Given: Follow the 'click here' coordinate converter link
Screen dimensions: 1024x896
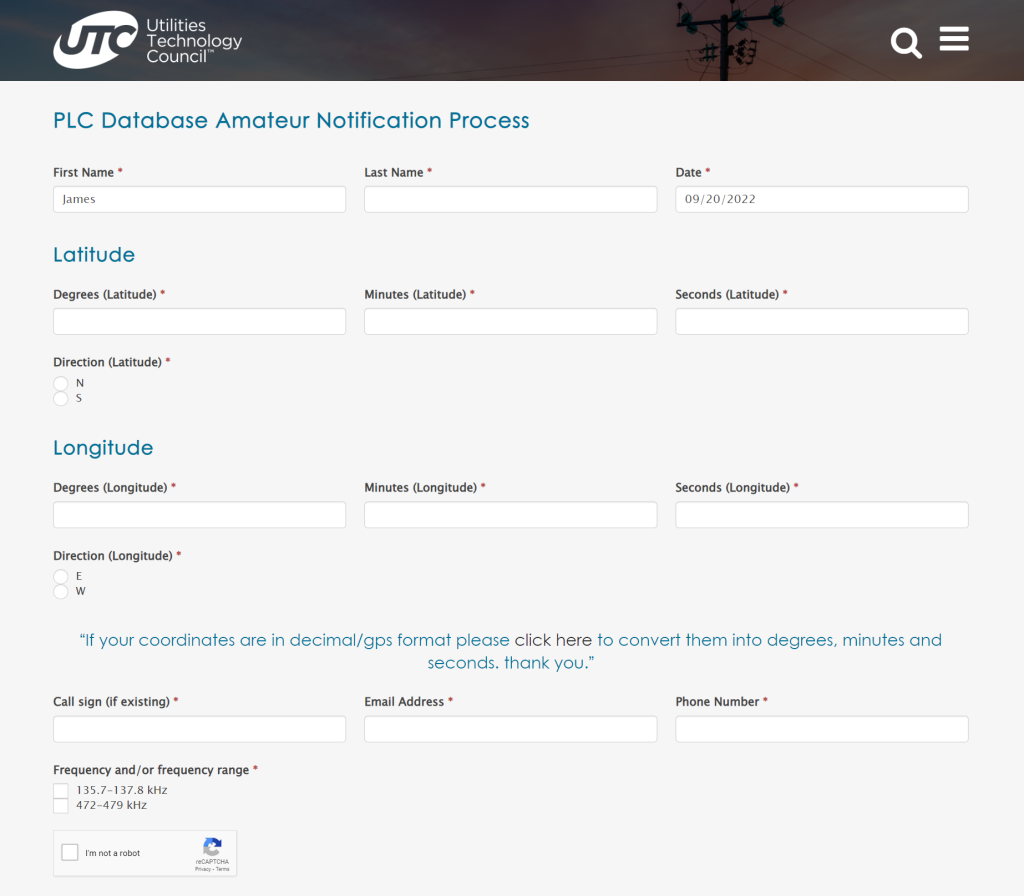Looking at the screenshot, I should click(x=553, y=640).
